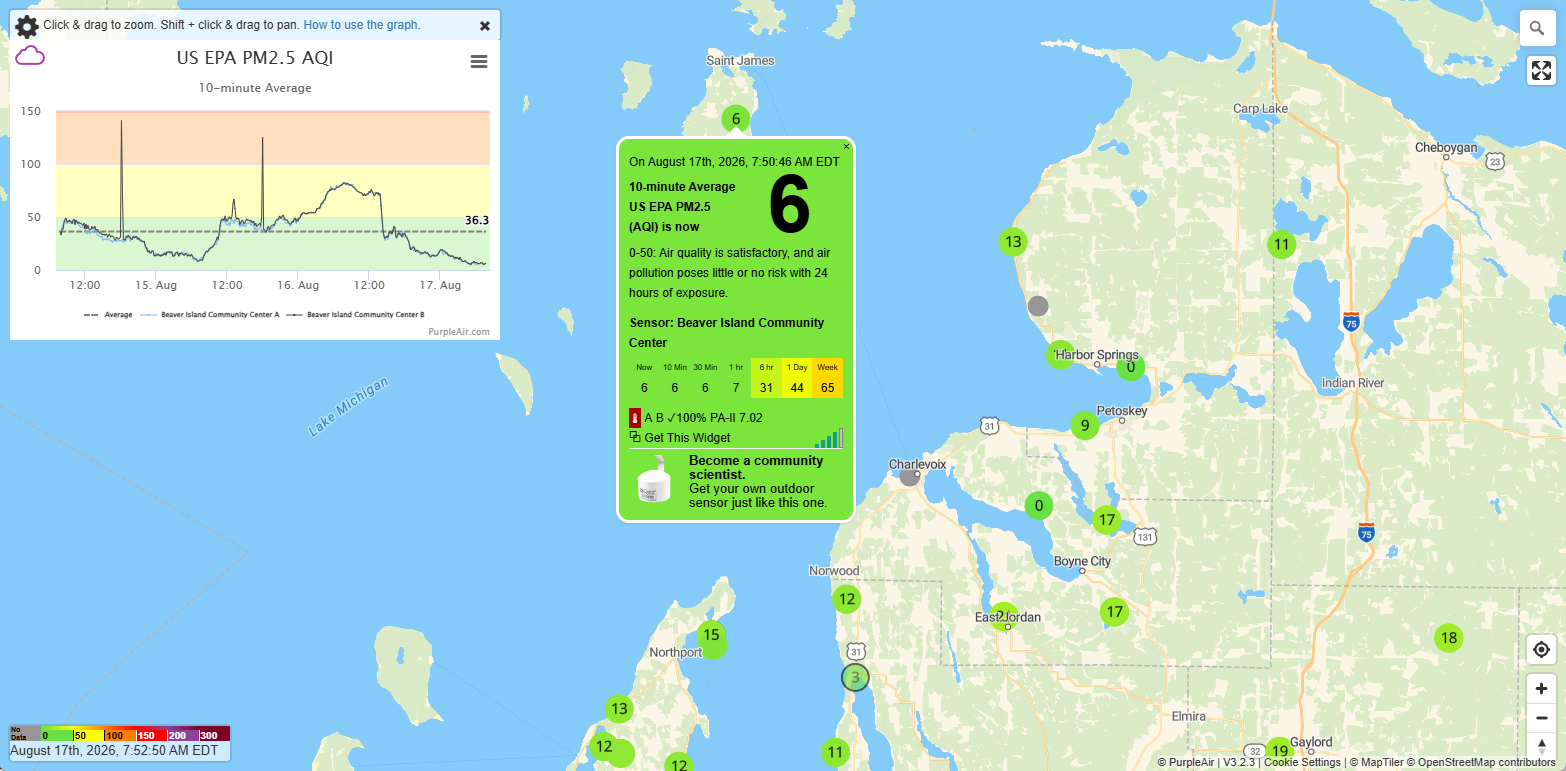Select sensor marker 19 near Gaylord

(x=1278, y=751)
